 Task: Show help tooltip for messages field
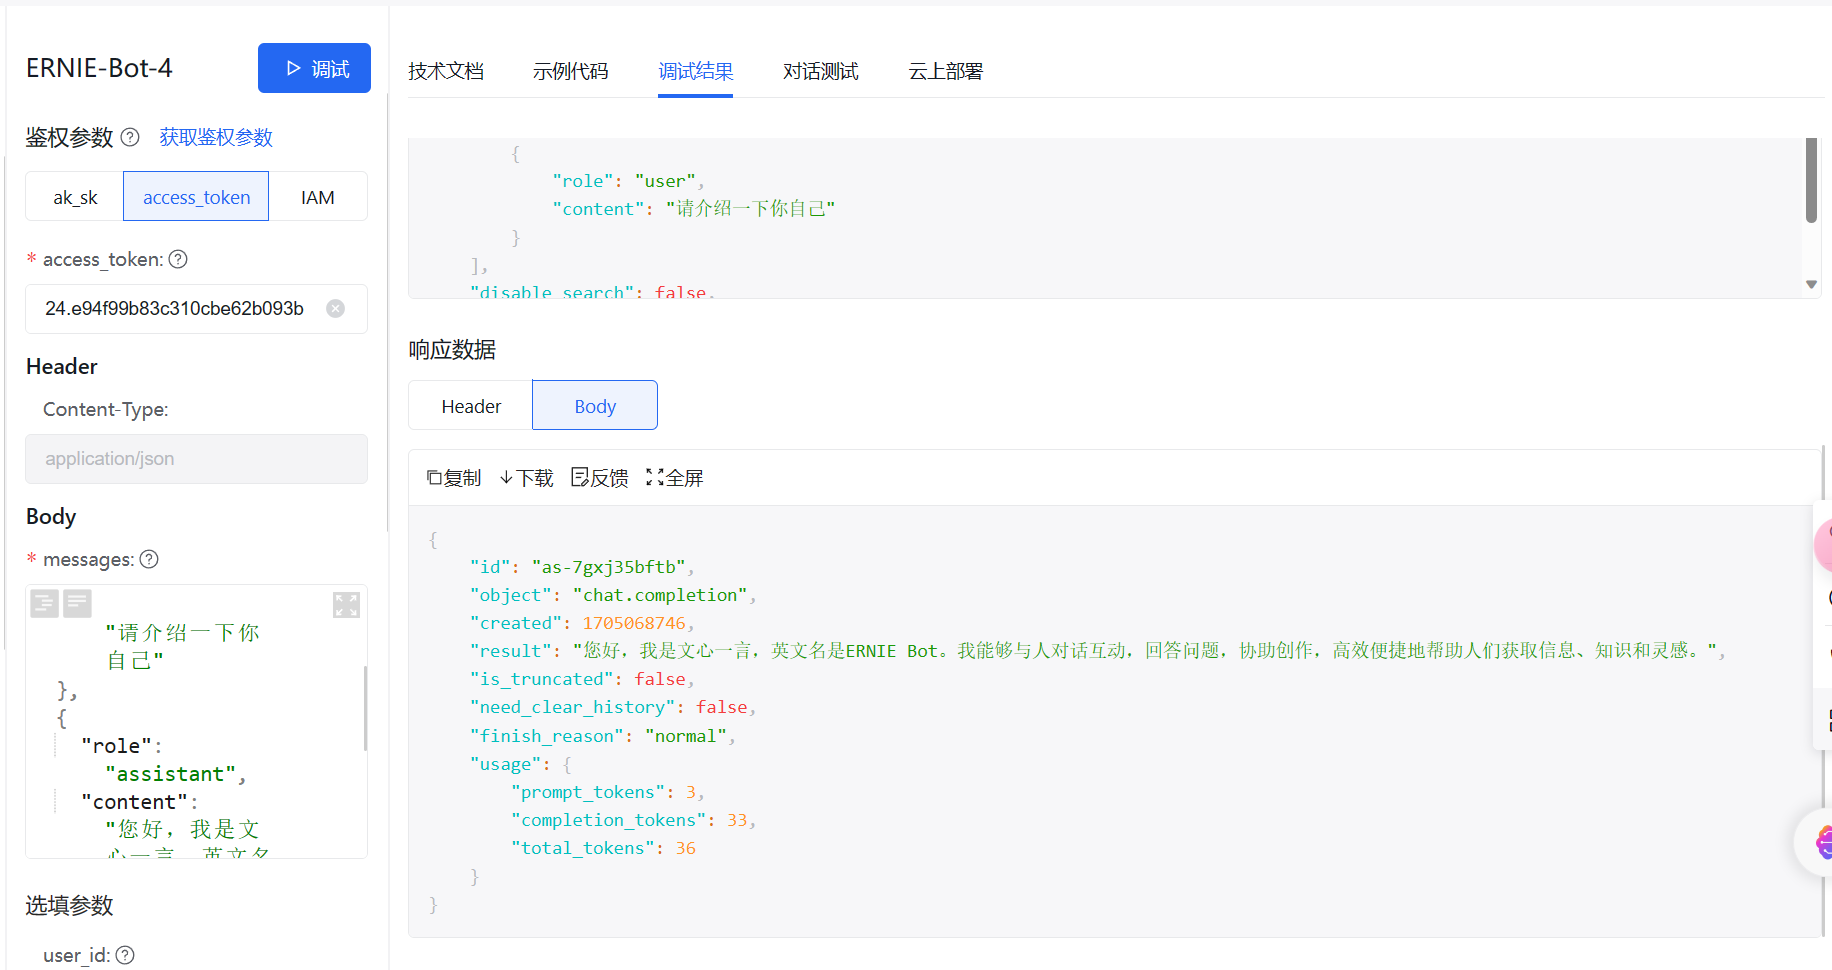[149, 559]
